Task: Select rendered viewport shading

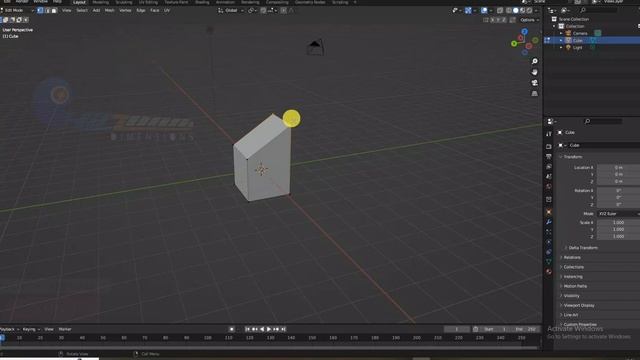Action: pyautogui.click(x=529, y=11)
